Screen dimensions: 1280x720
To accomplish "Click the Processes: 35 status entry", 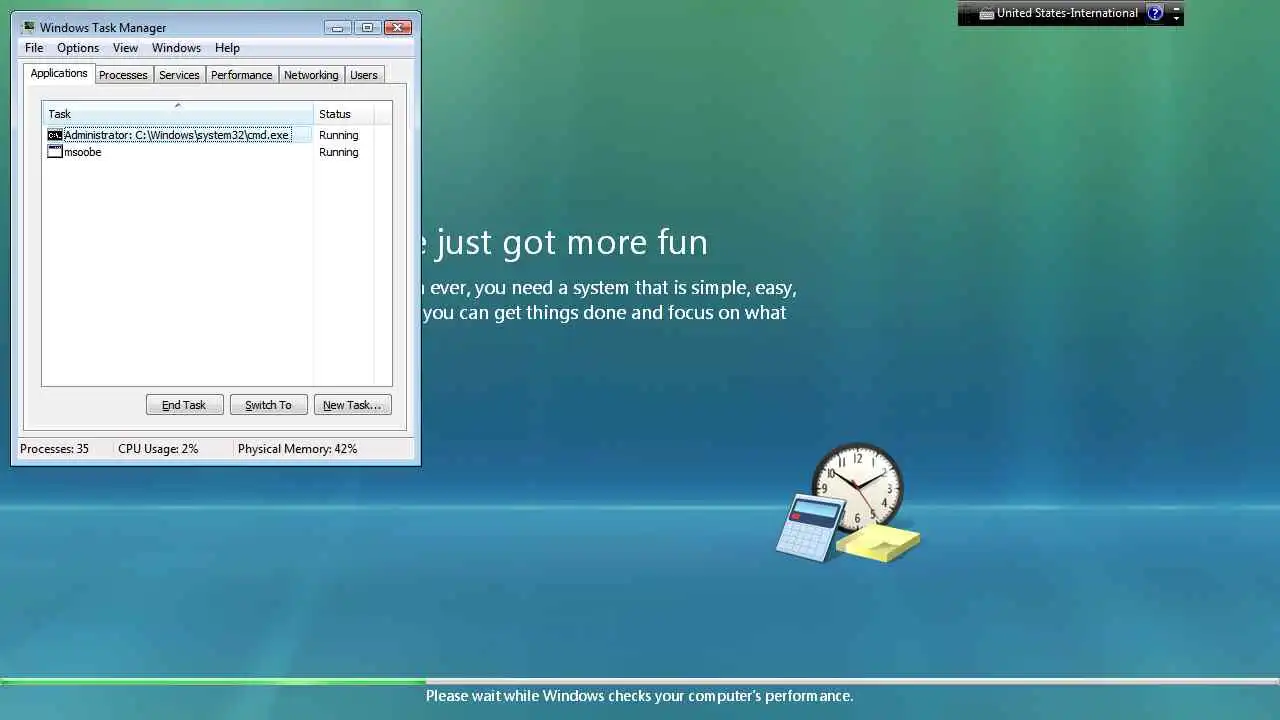I will coord(54,449).
